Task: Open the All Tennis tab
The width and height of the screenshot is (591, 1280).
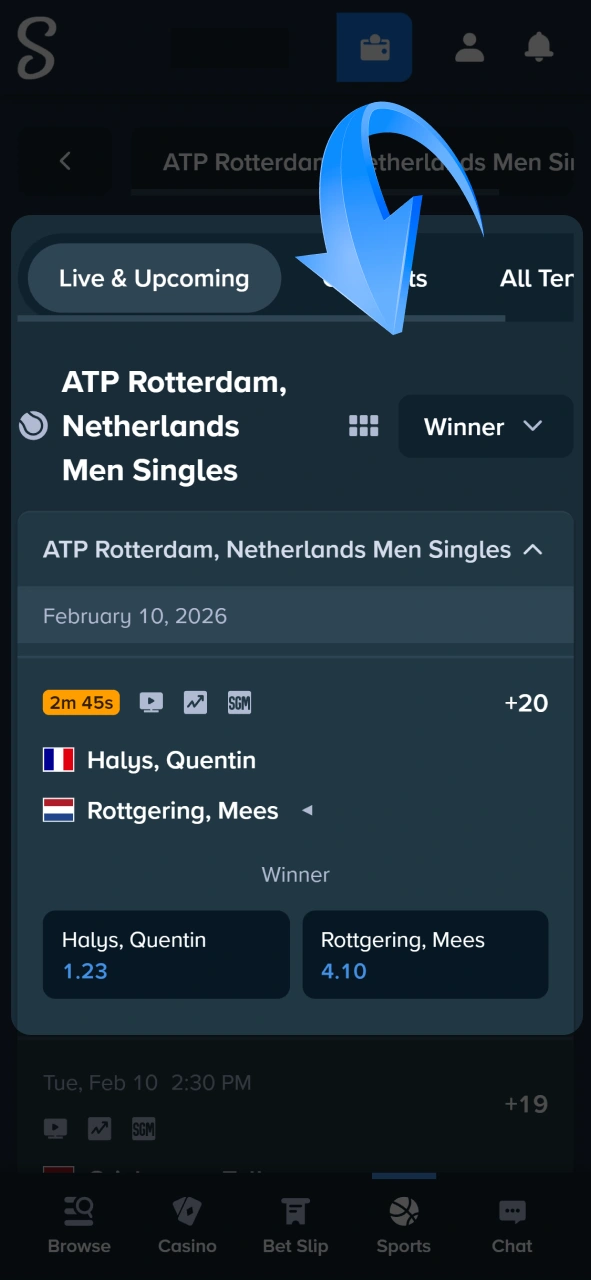Action: click(x=537, y=278)
